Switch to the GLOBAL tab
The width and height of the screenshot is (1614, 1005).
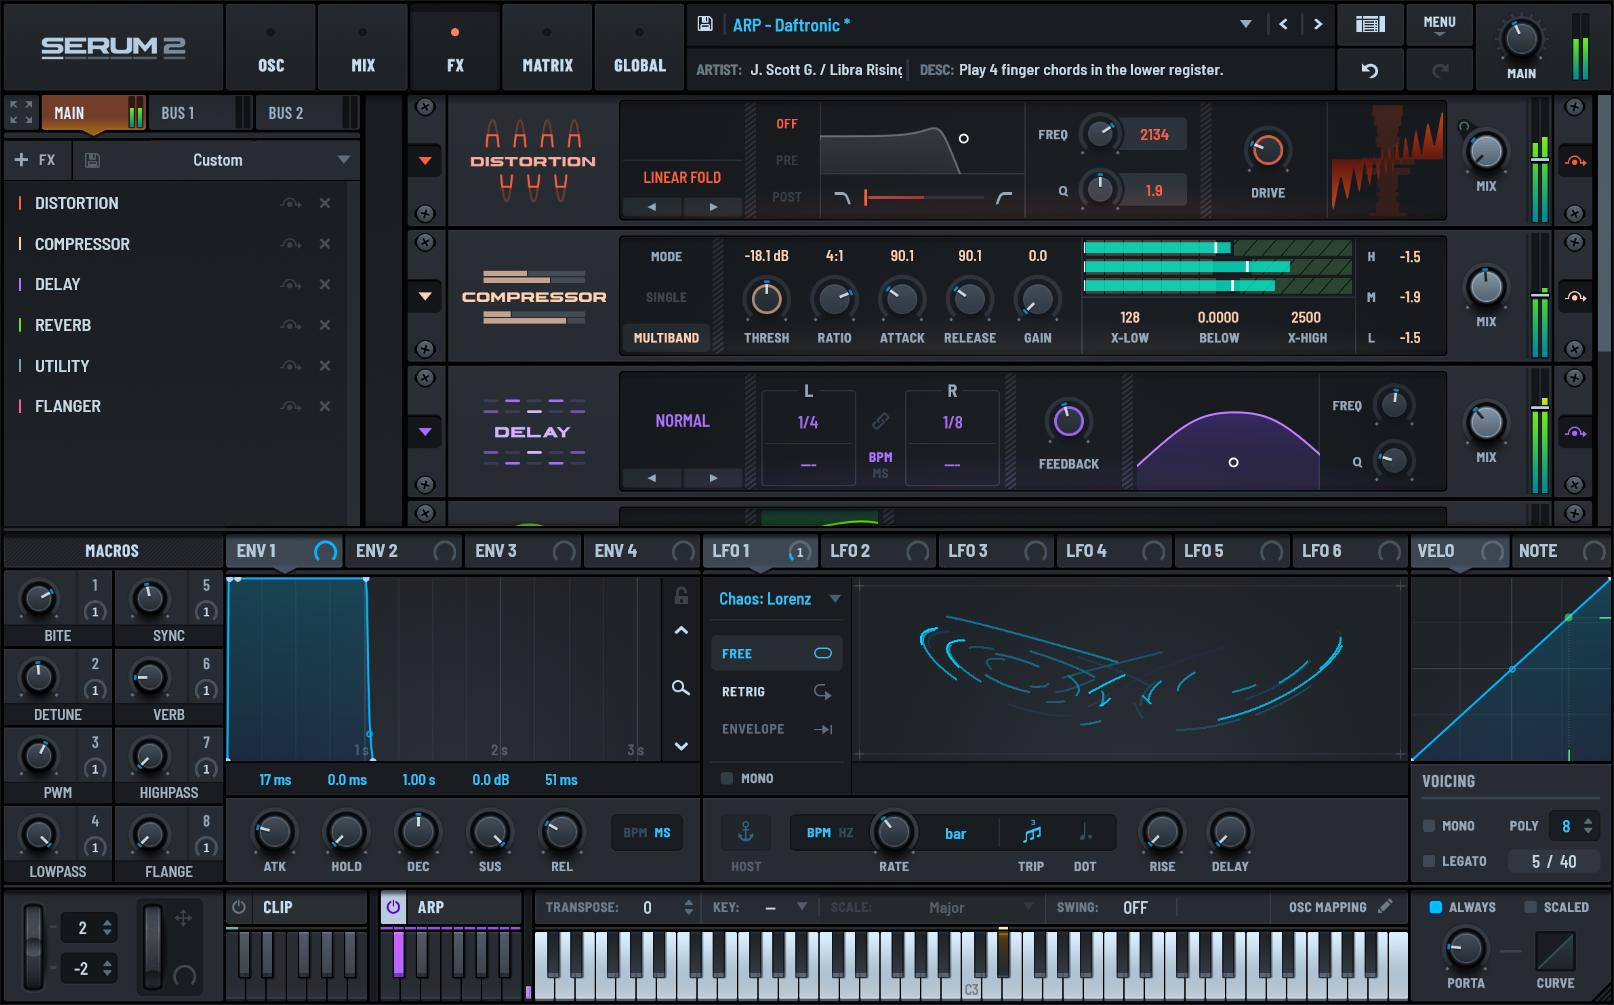639,47
